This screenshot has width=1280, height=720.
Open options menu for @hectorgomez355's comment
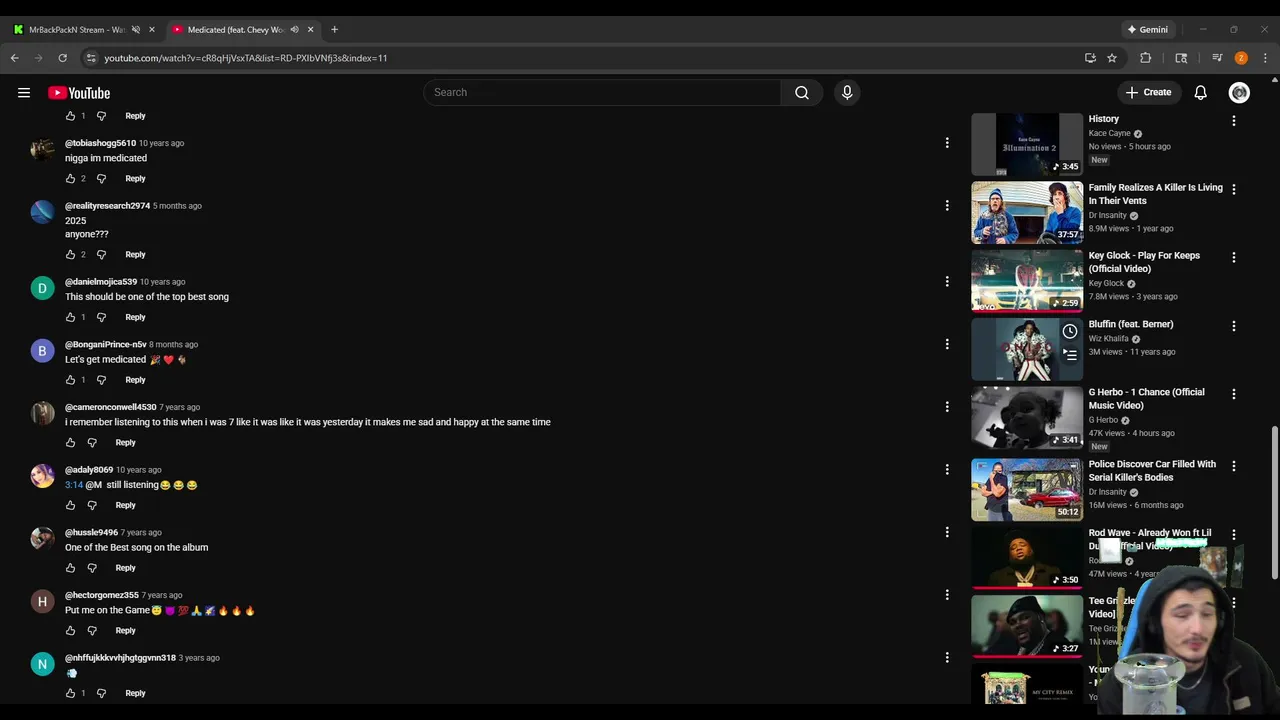[x=947, y=595]
